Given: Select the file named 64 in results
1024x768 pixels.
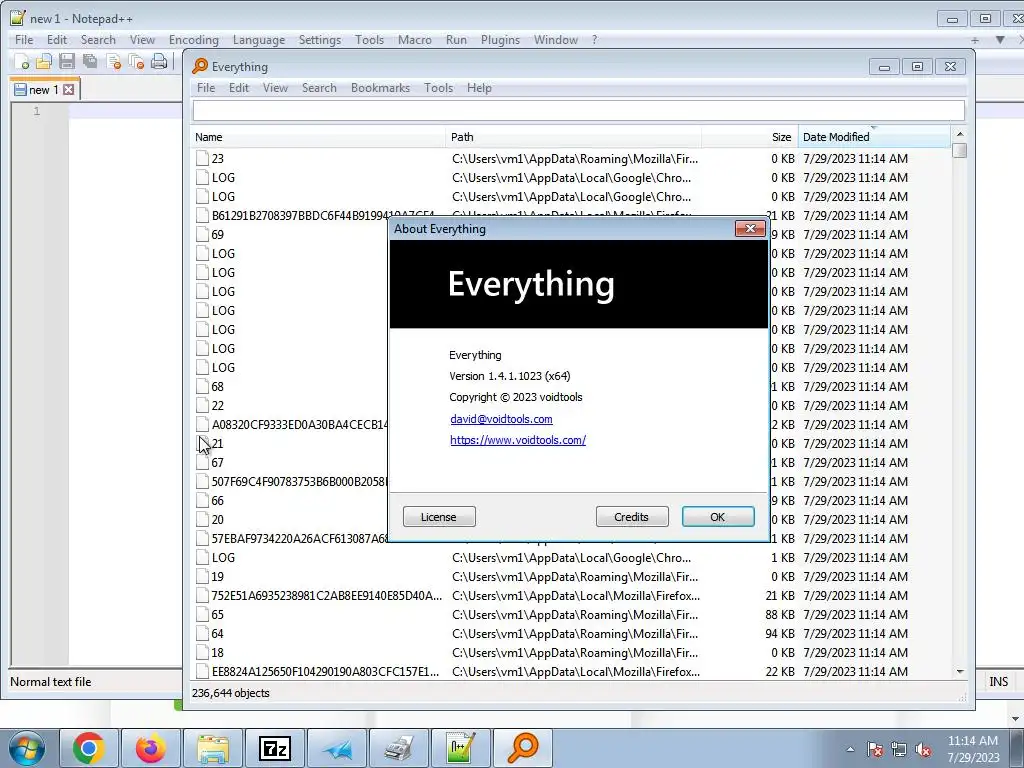Looking at the screenshot, I should (217, 633).
